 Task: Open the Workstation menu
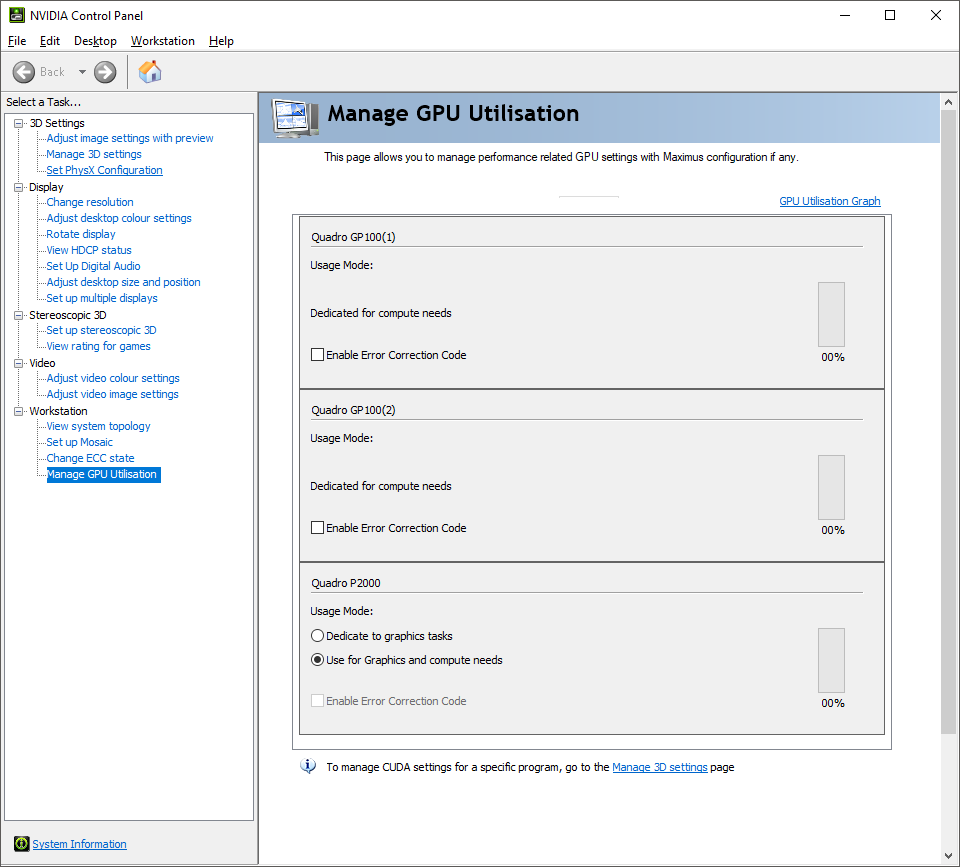point(162,41)
